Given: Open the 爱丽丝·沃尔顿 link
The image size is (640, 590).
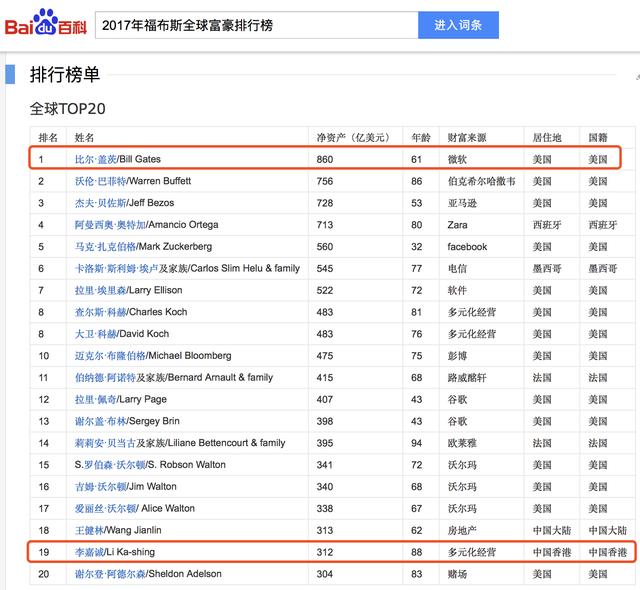Looking at the screenshot, I should click(105, 508).
